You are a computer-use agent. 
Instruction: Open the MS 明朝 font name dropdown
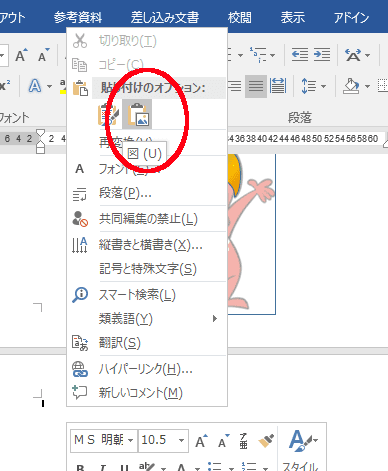131,440
